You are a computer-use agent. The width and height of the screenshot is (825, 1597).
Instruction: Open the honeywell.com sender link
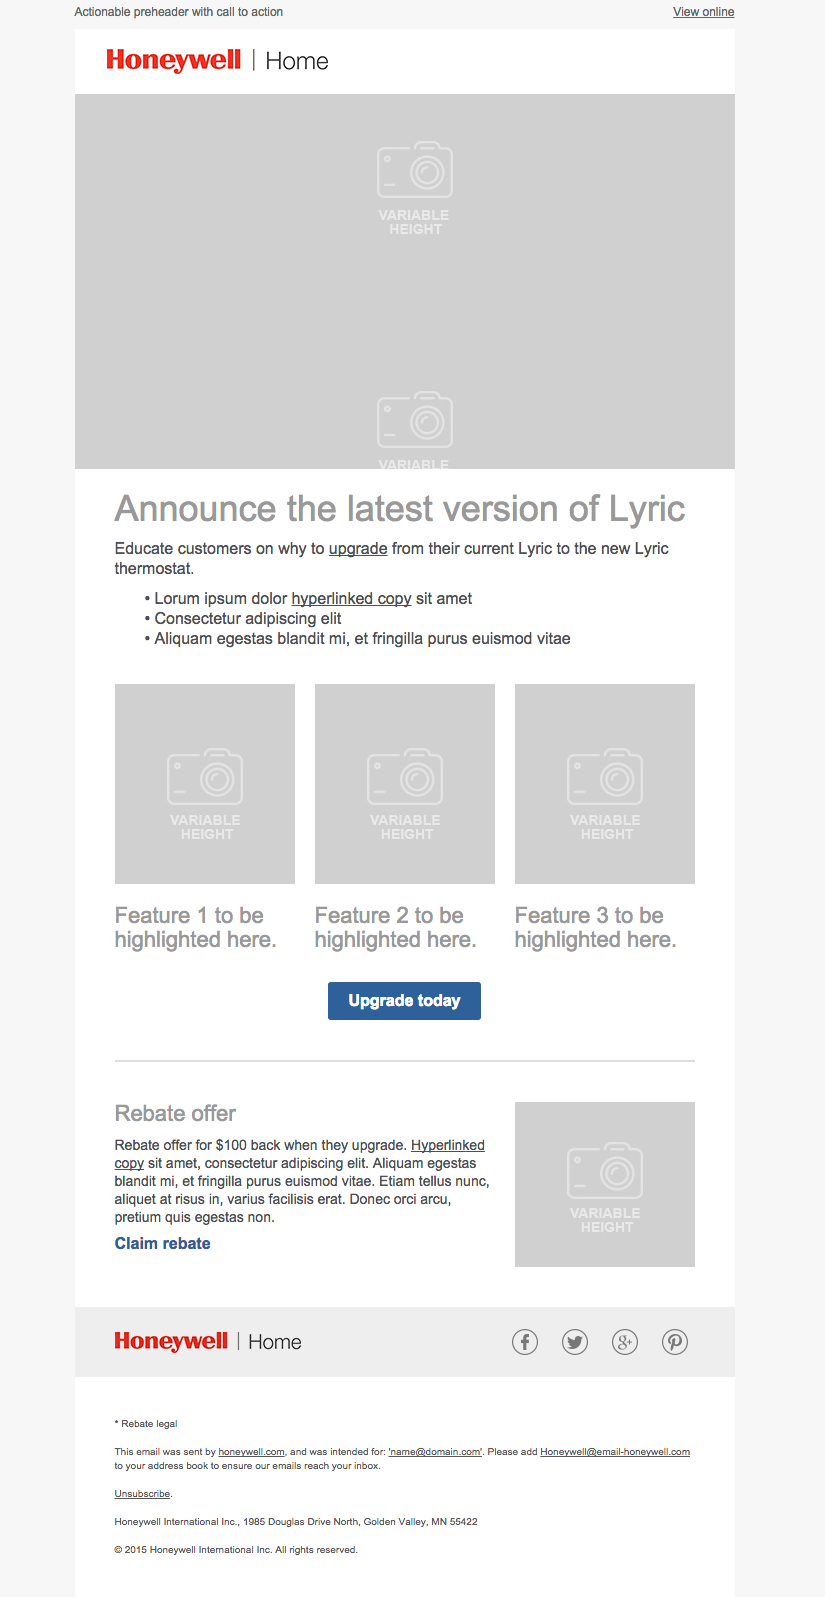[x=251, y=1452]
